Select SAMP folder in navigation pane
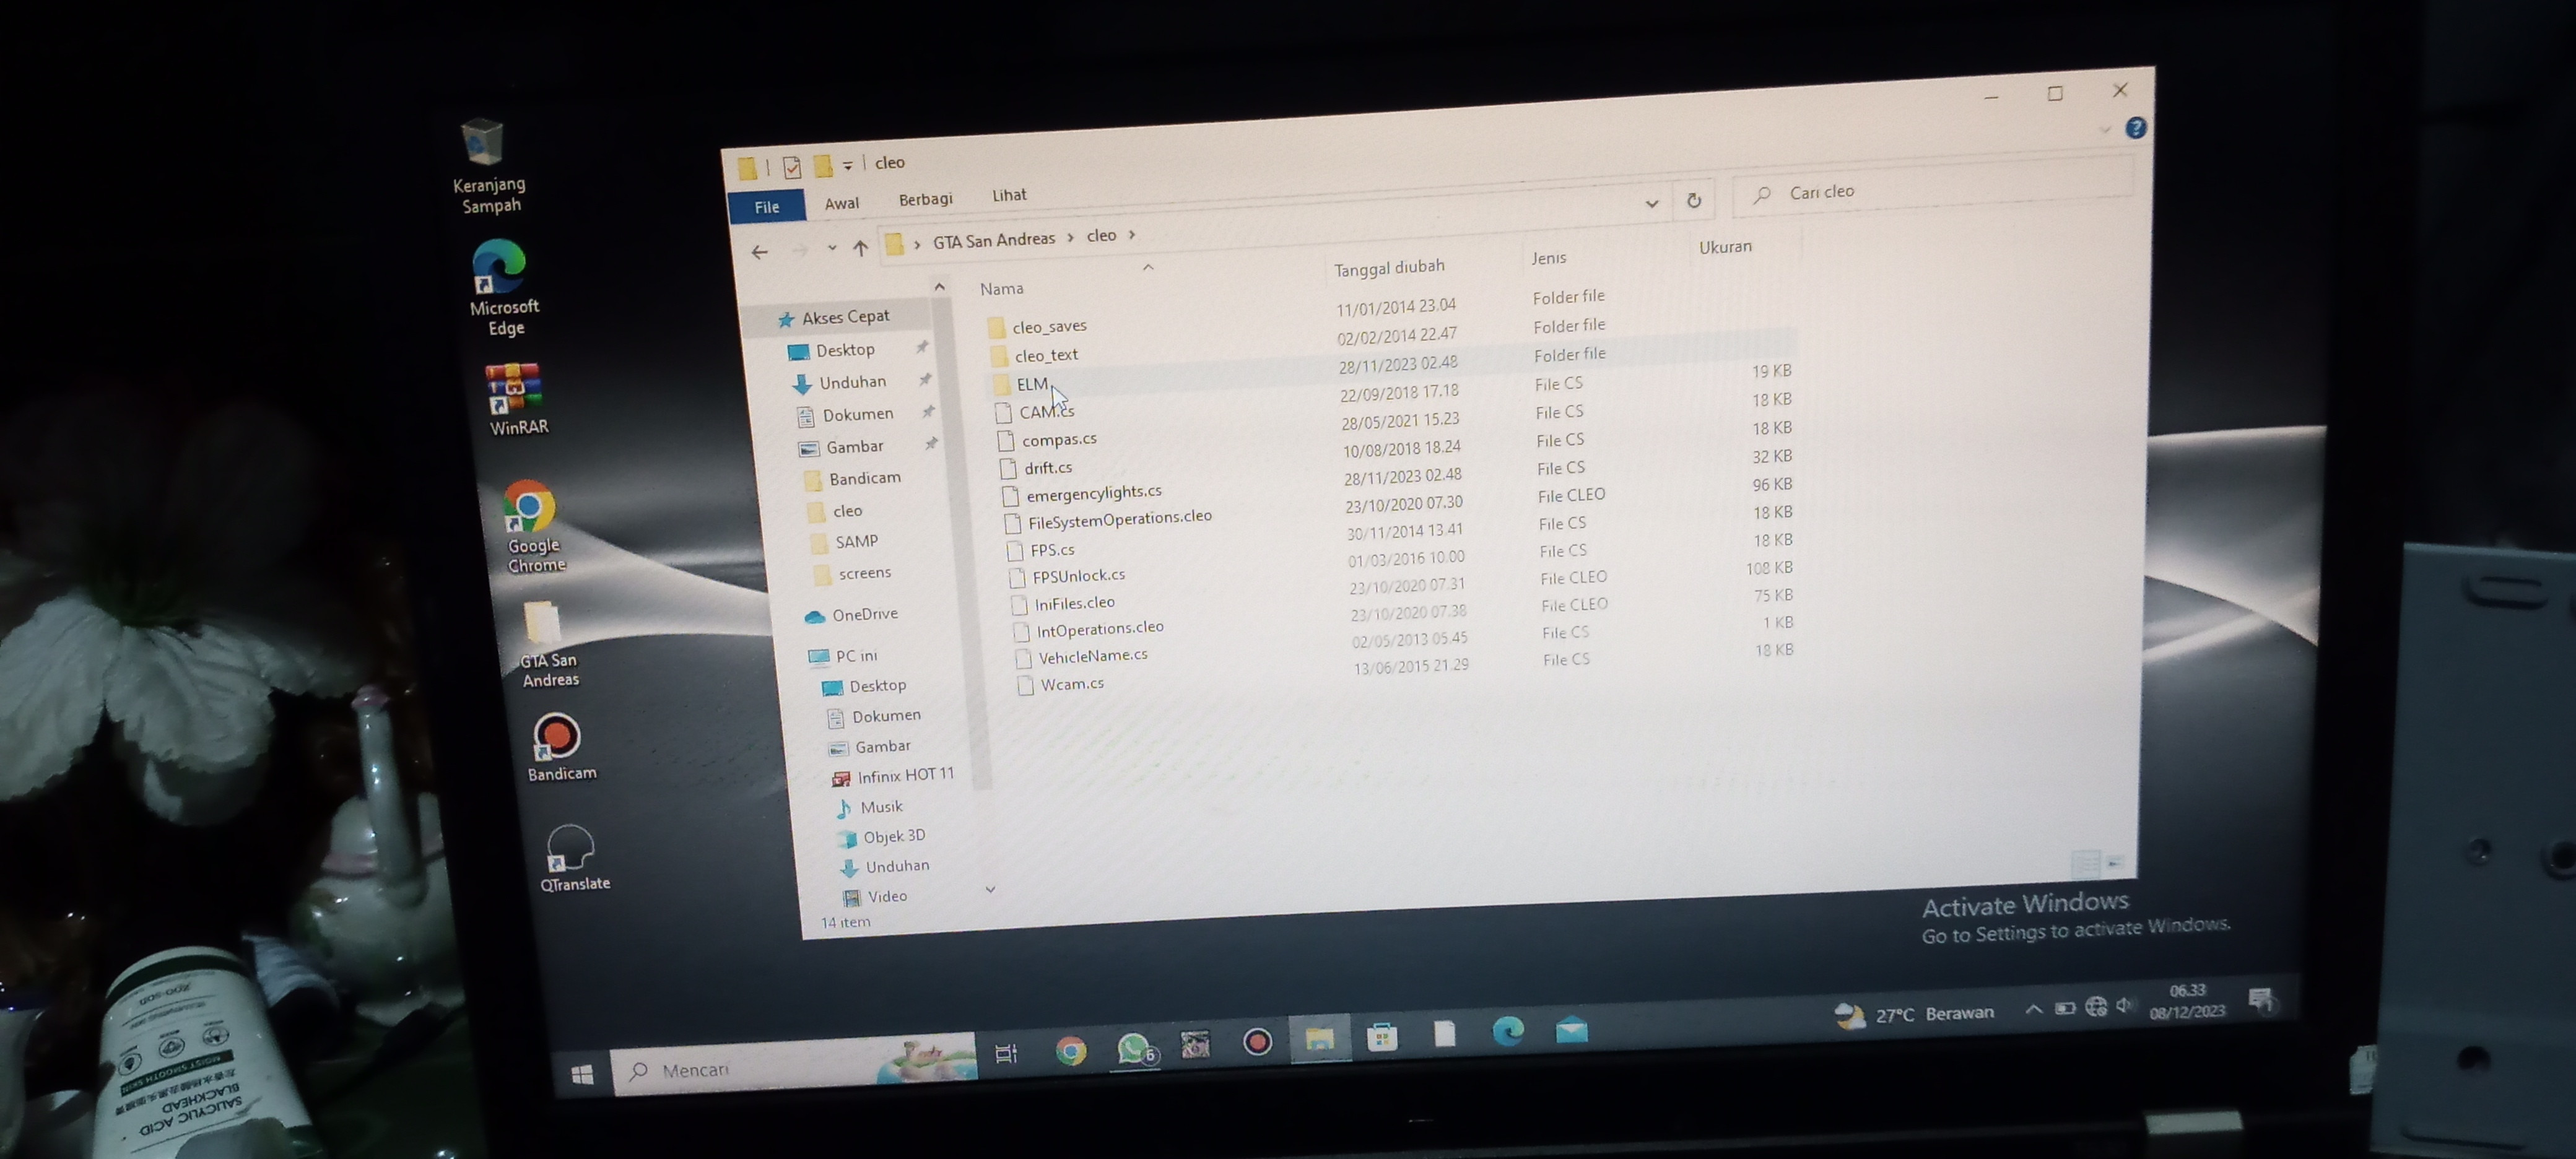This screenshot has width=2576, height=1159. 856,541
